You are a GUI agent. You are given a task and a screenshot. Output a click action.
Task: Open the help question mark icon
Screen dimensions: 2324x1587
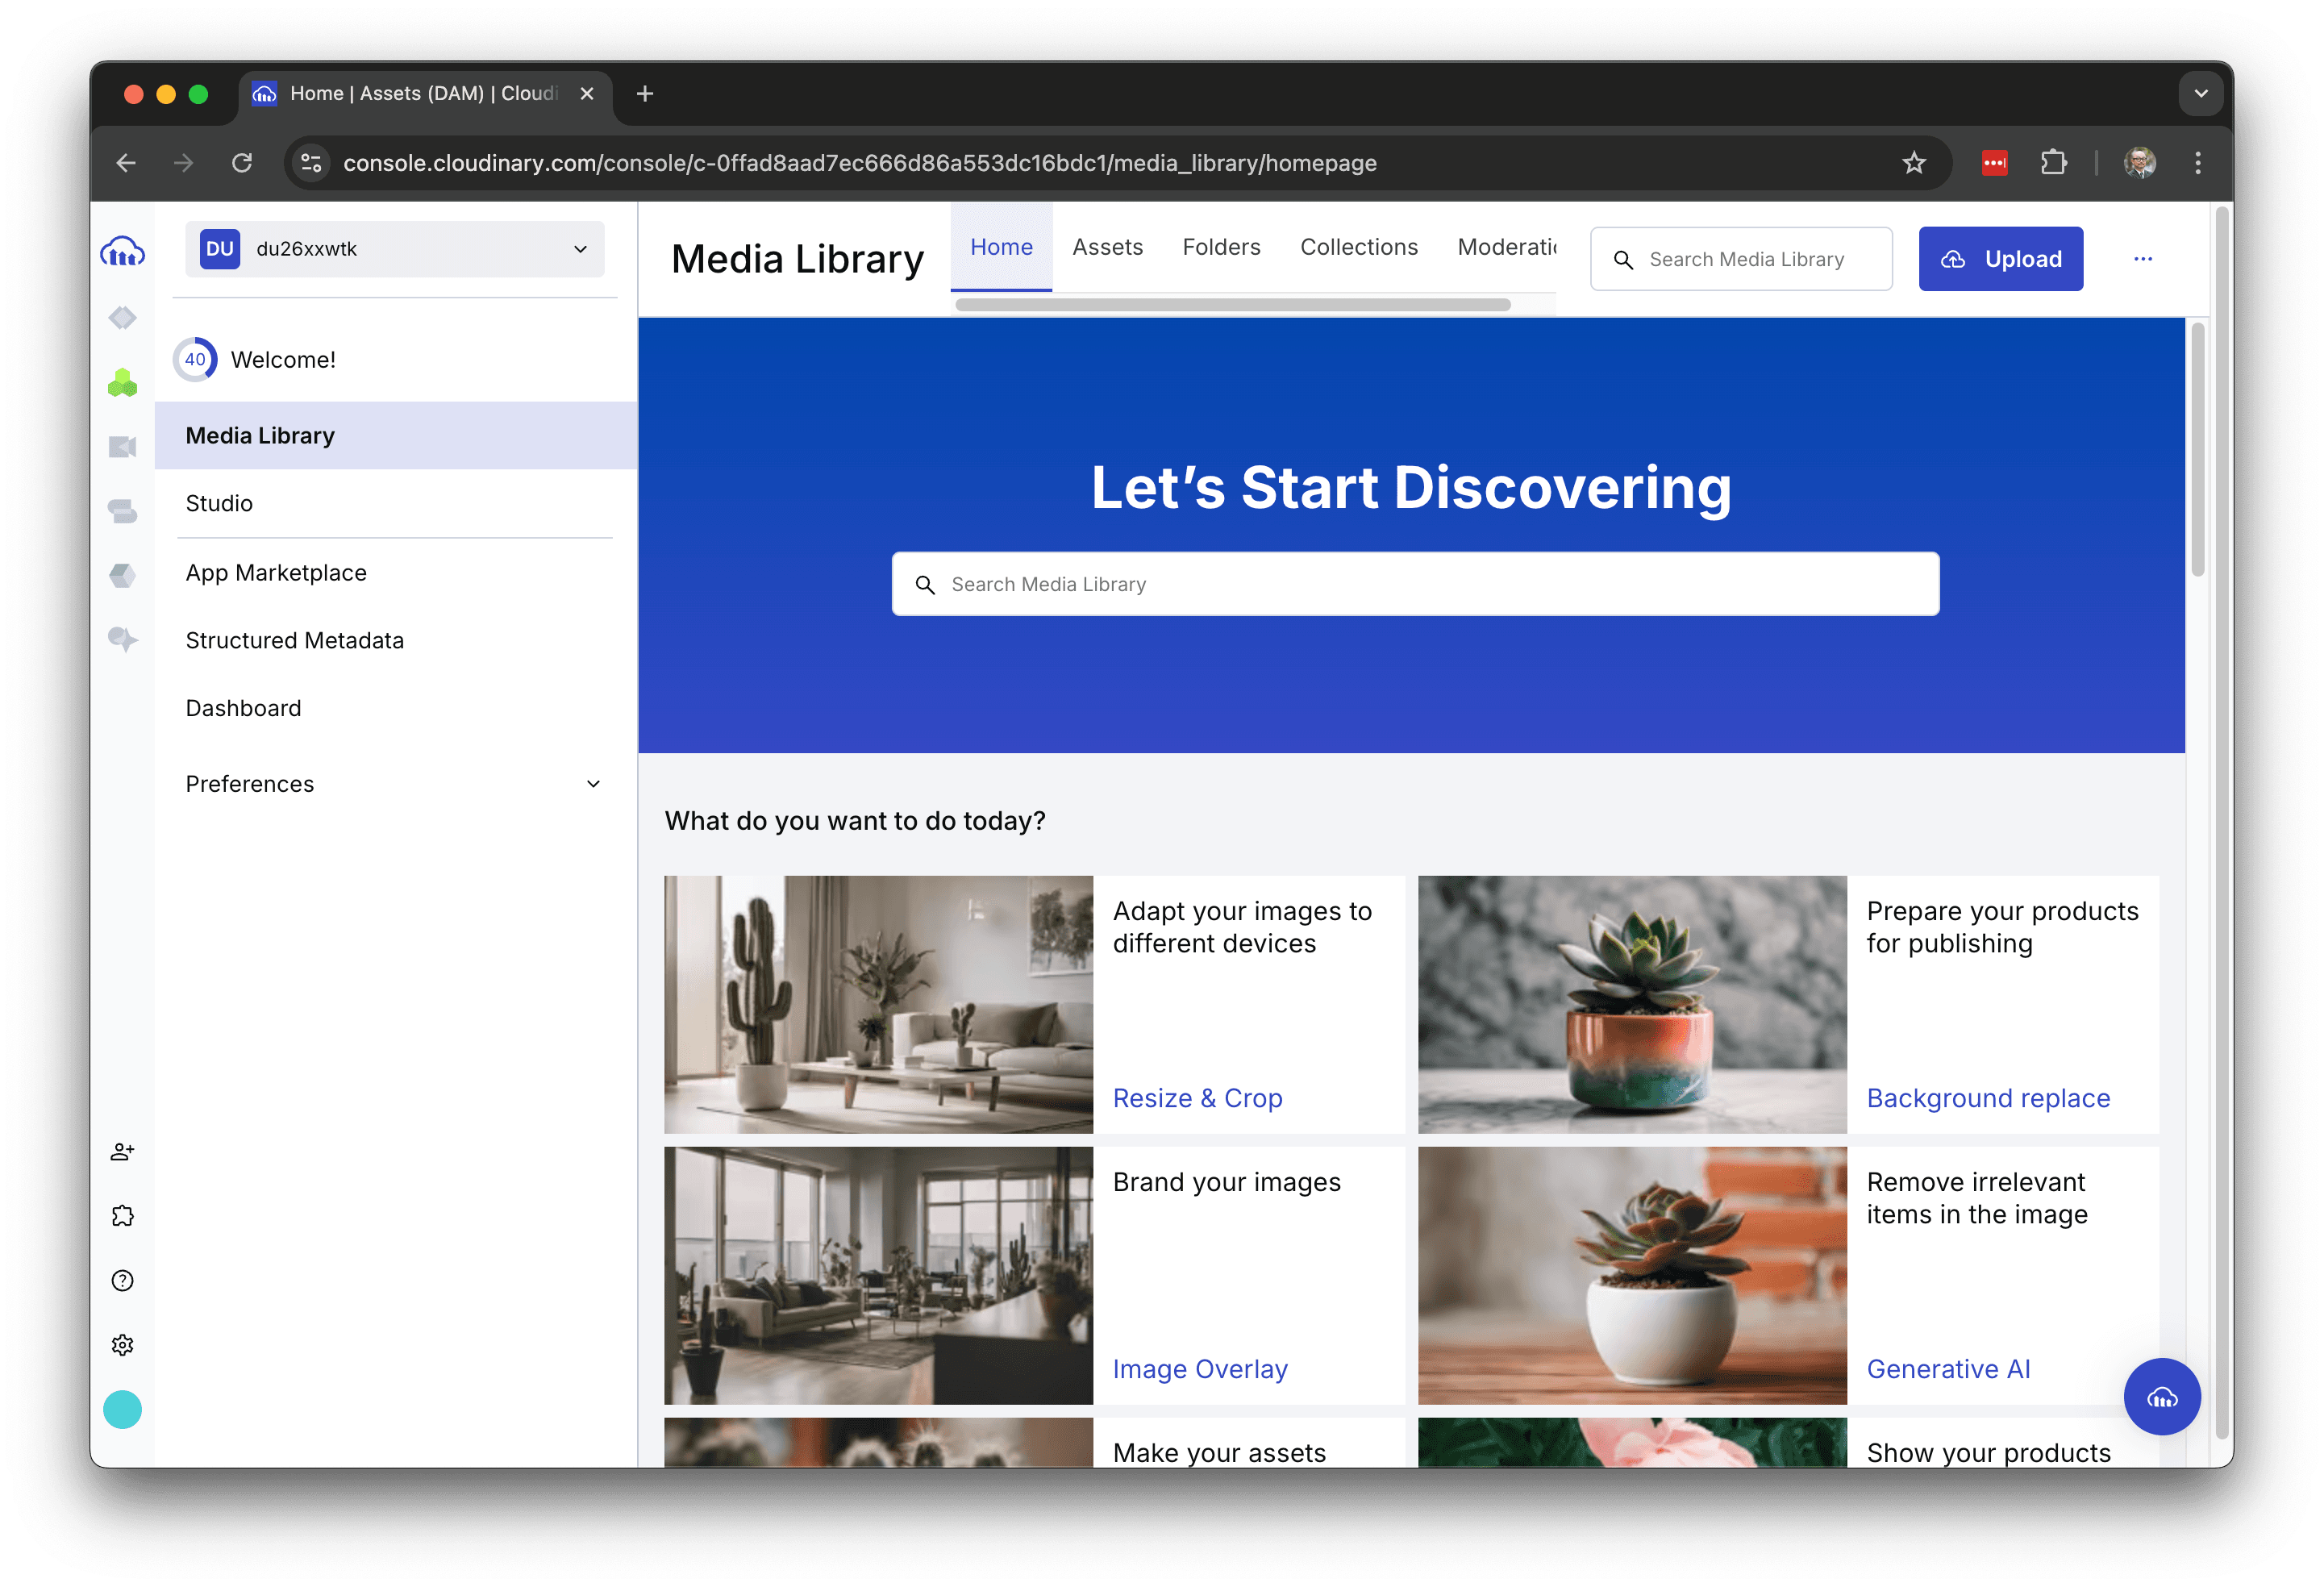pos(122,1281)
